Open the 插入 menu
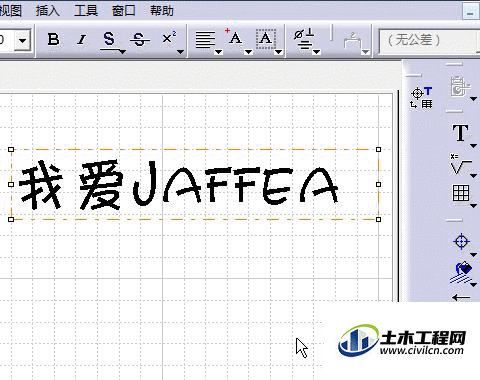480x380 pixels. tap(47, 11)
